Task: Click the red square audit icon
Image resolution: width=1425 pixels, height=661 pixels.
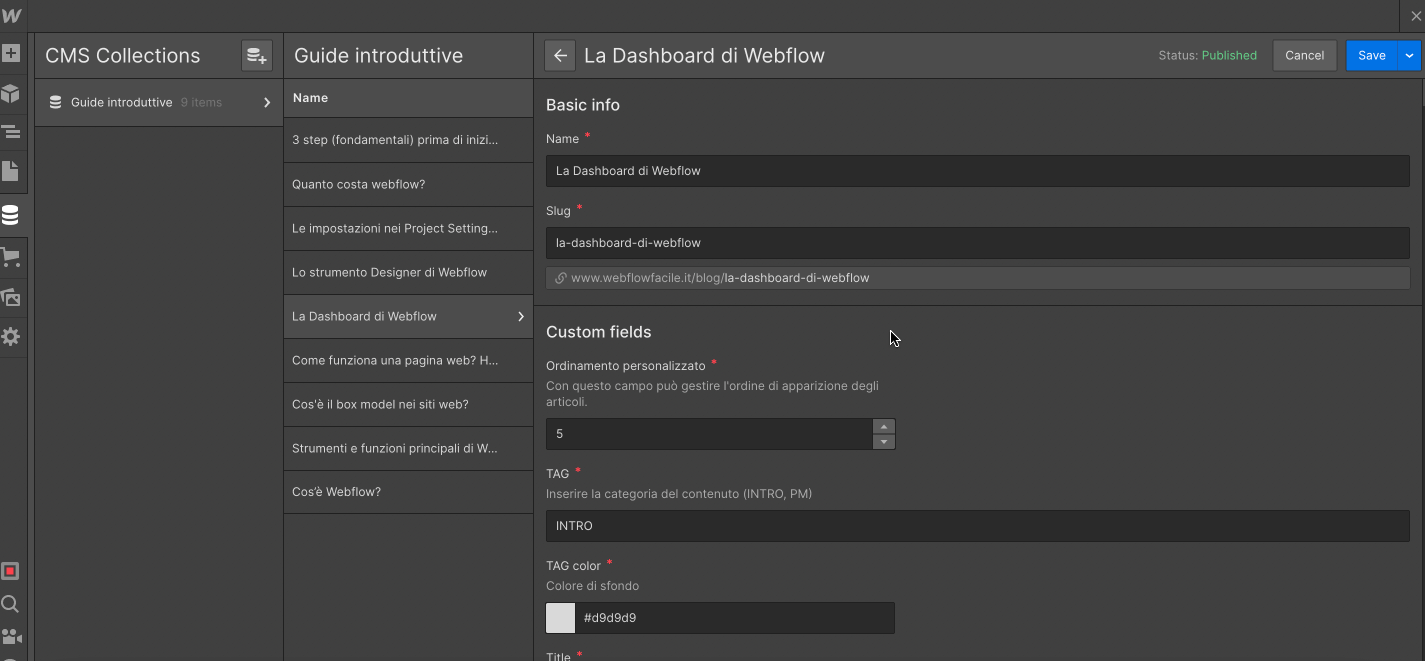Action: 10,571
